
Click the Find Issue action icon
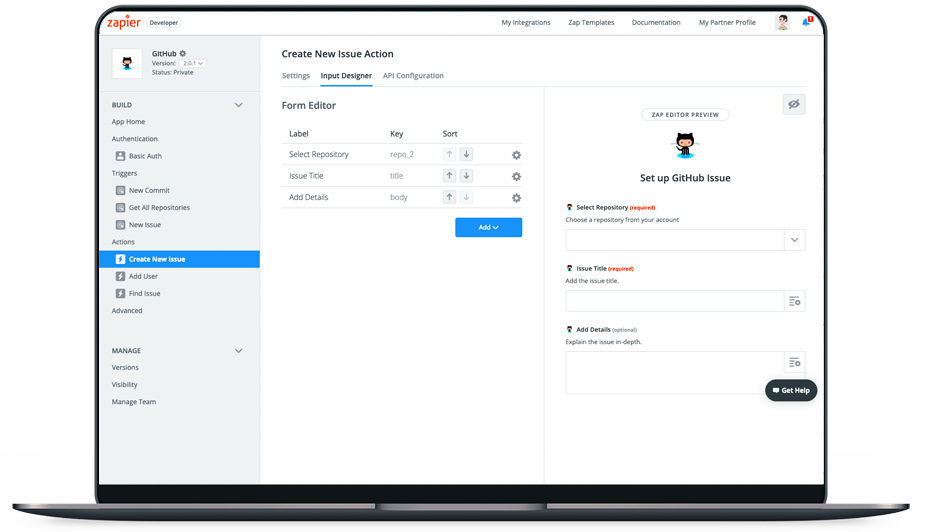121,294
